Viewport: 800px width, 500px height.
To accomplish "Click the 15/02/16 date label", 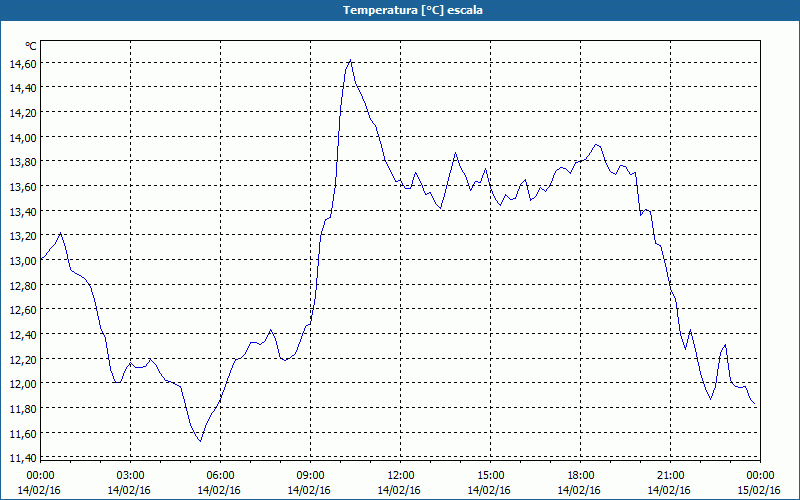I will pyautogui.click(x=759, y=490).
